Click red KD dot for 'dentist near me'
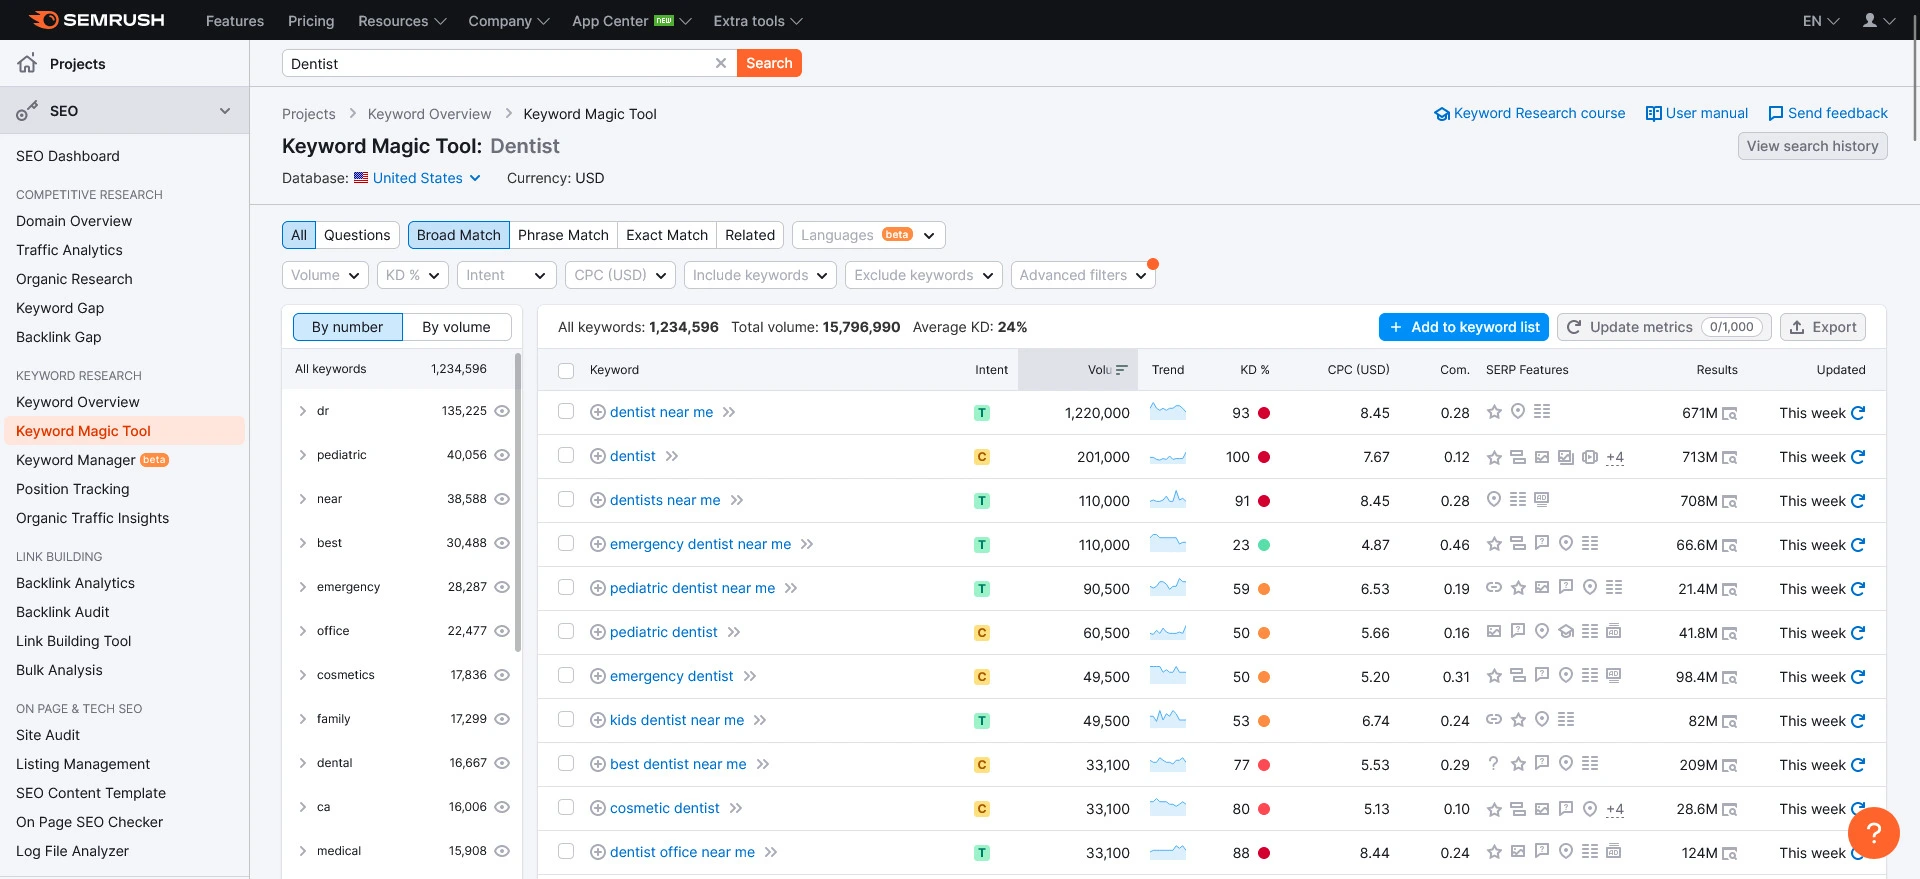Image resolution: width=1920 pixels, height=879 pixels. click(x=1264, y=413)
